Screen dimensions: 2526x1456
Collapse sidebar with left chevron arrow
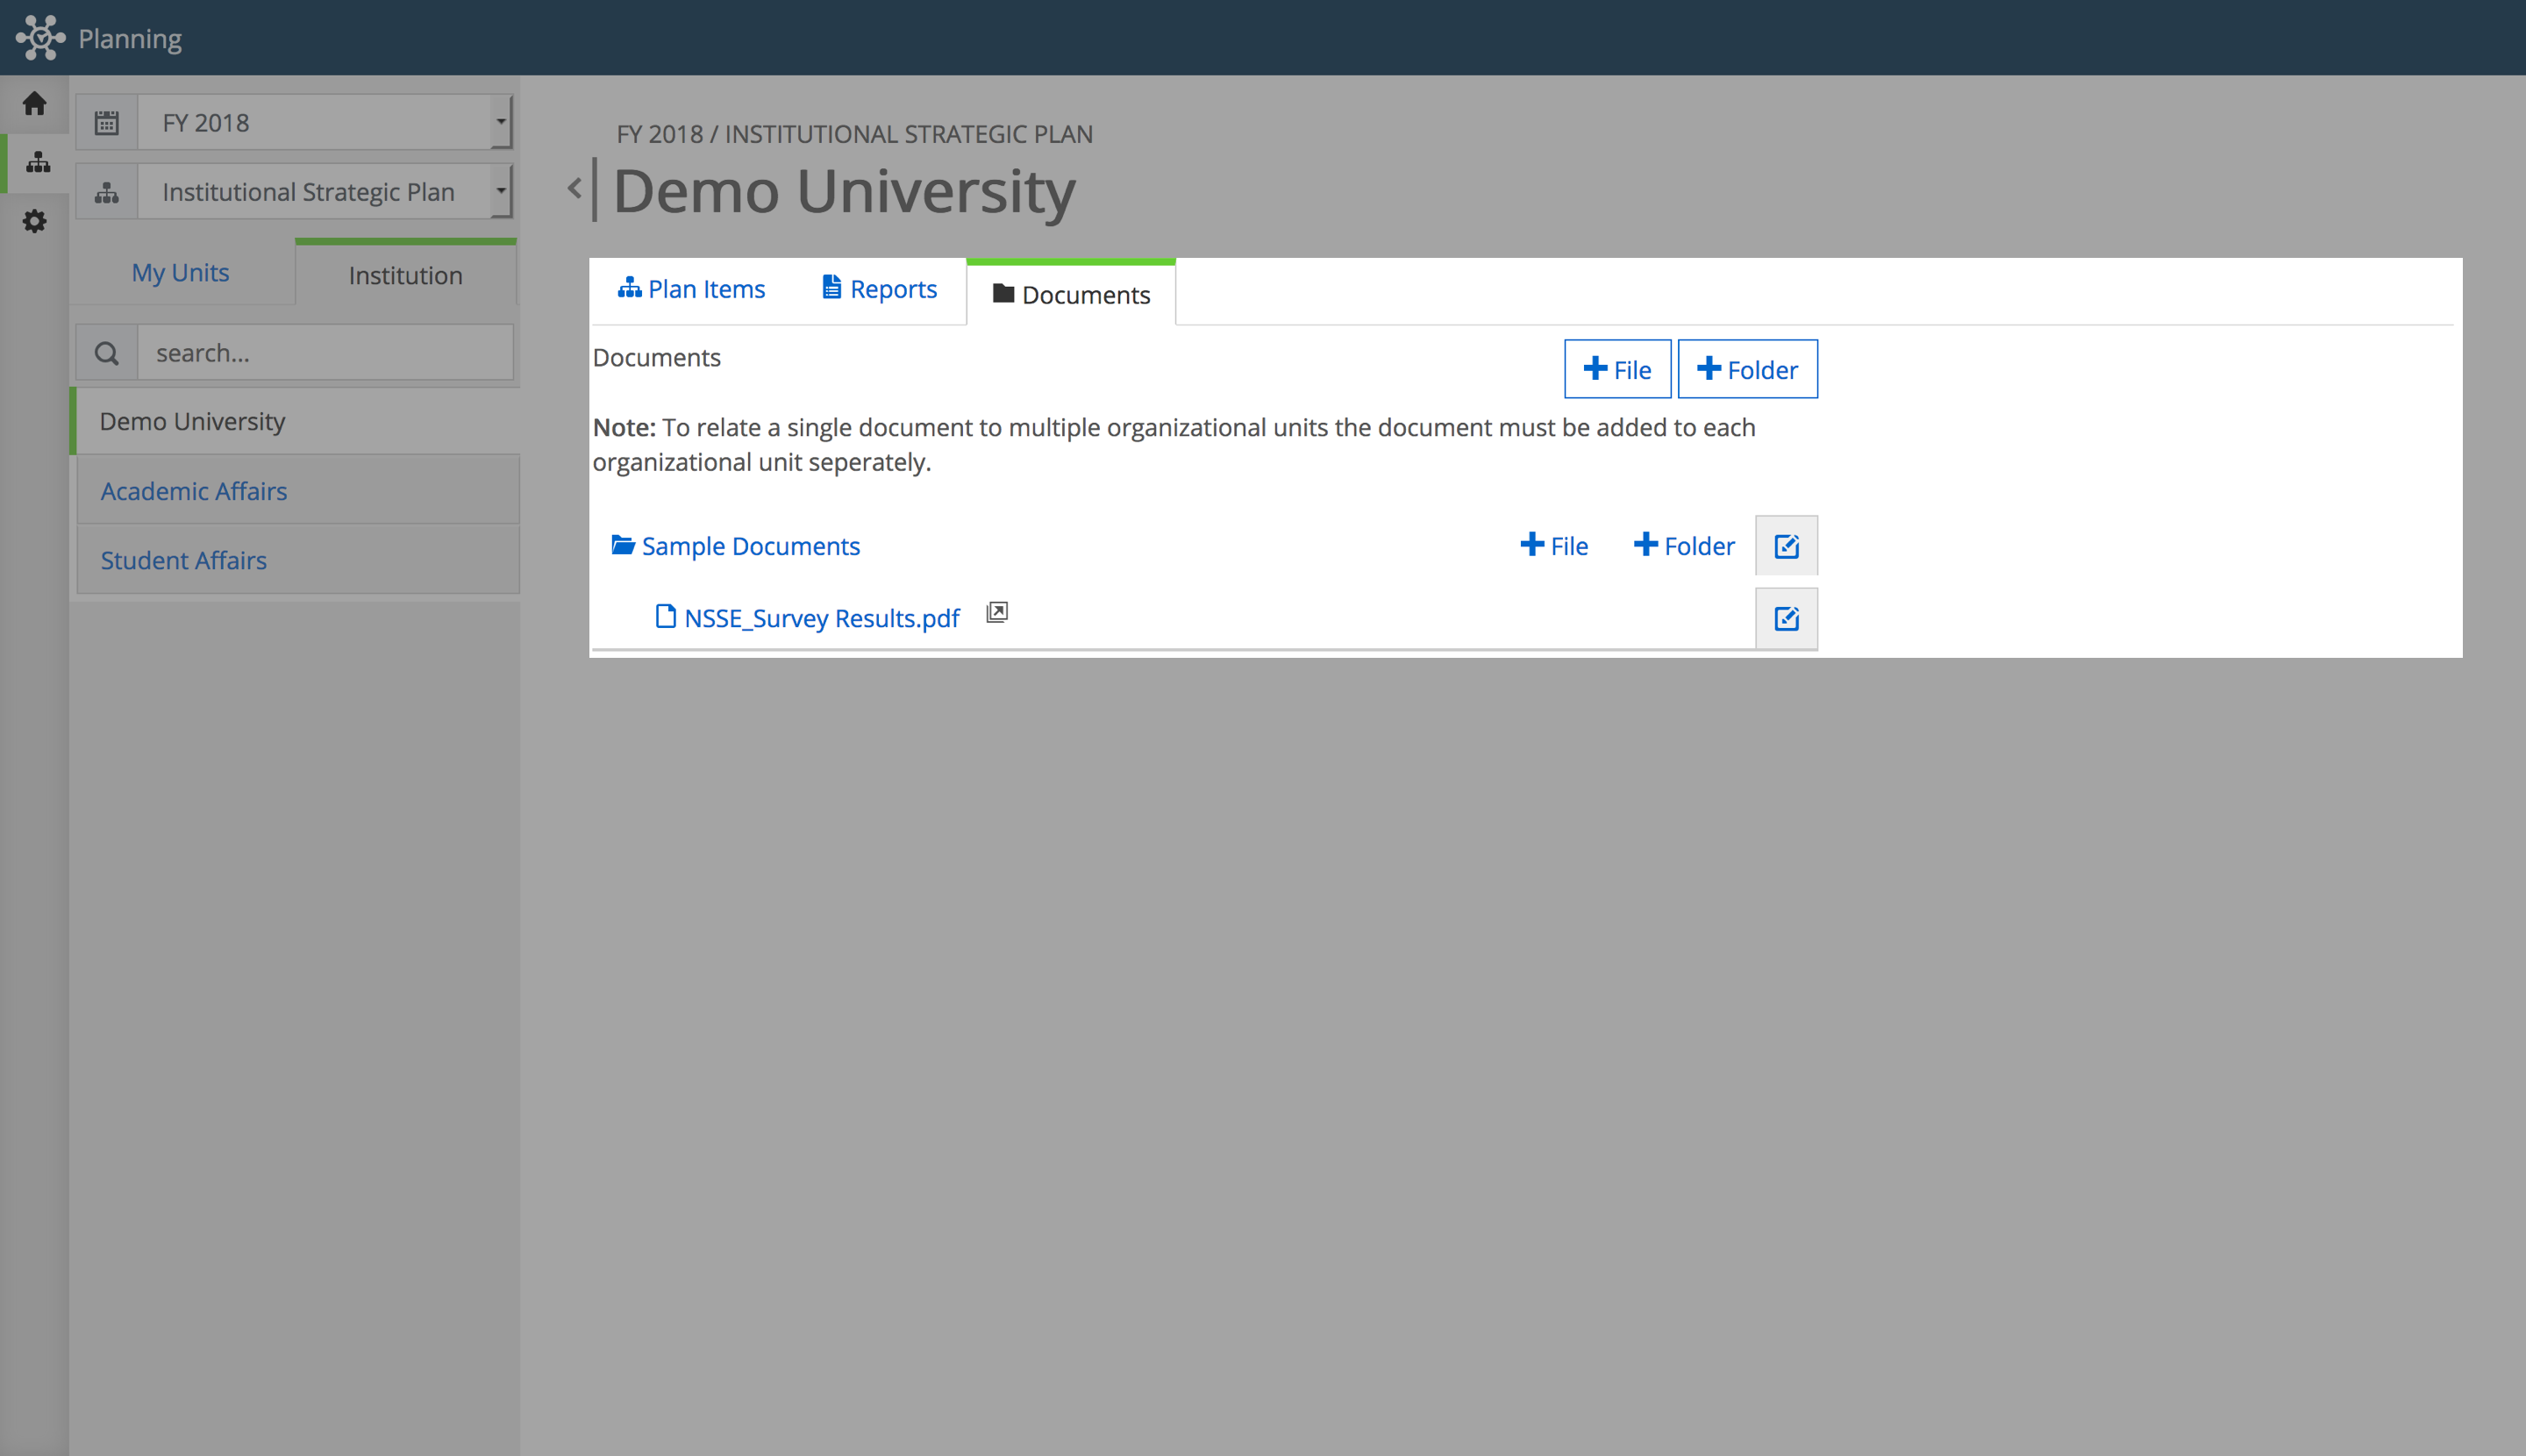tap(574, 188)
